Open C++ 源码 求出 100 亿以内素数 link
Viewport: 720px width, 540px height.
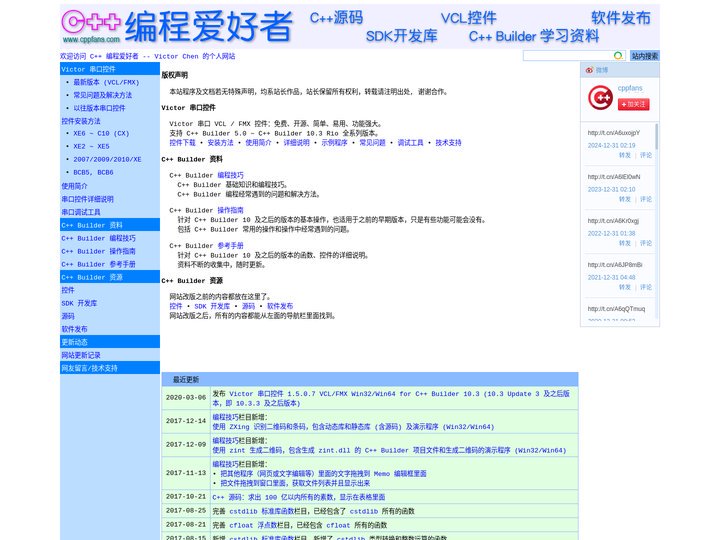coord(299,497)
